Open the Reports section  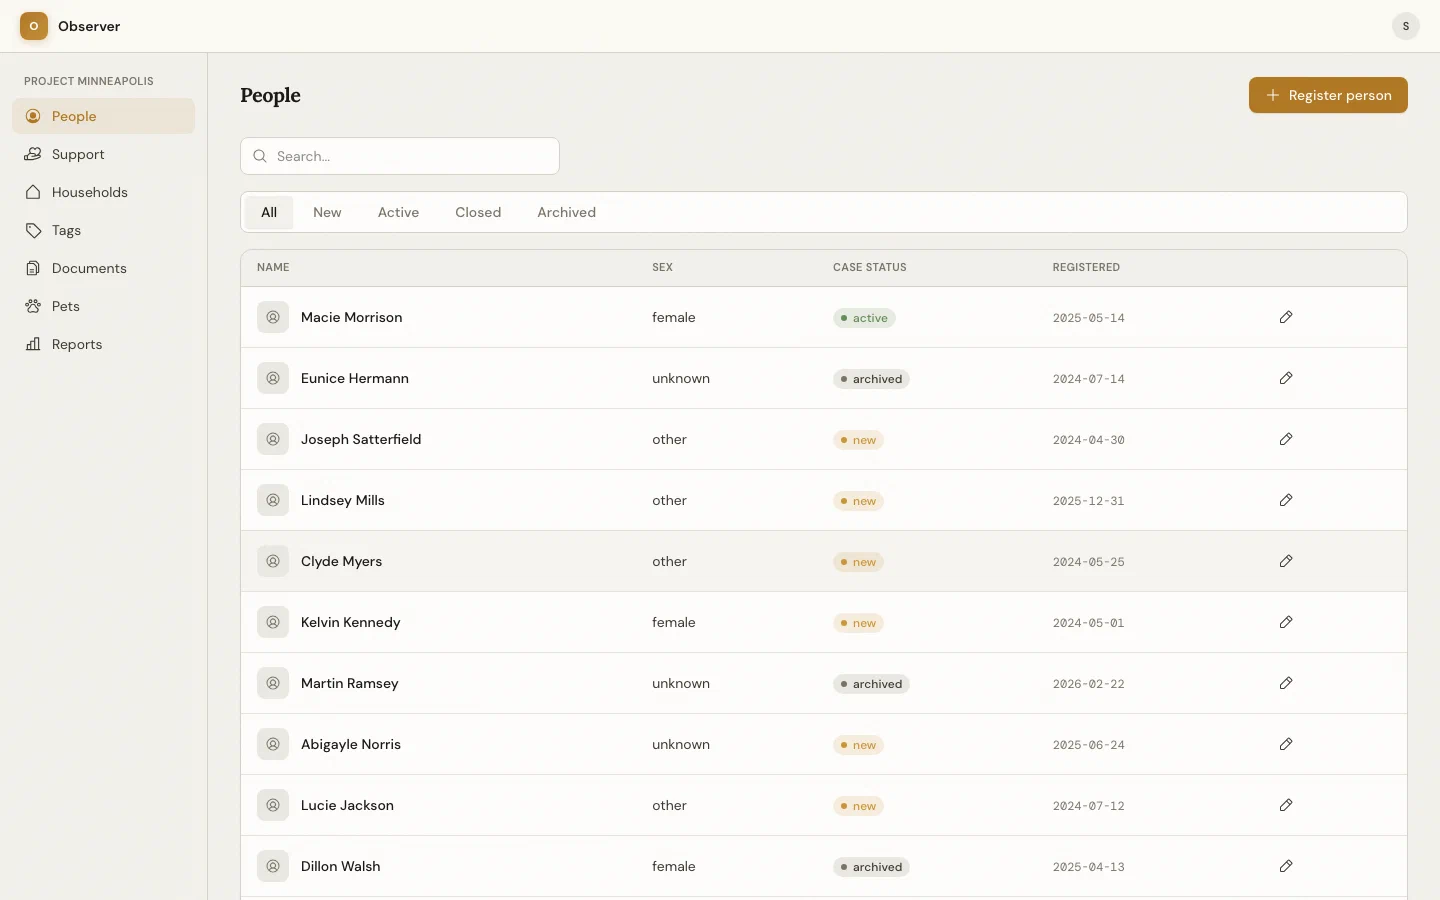pyautogui.click(x=74, y=344)
